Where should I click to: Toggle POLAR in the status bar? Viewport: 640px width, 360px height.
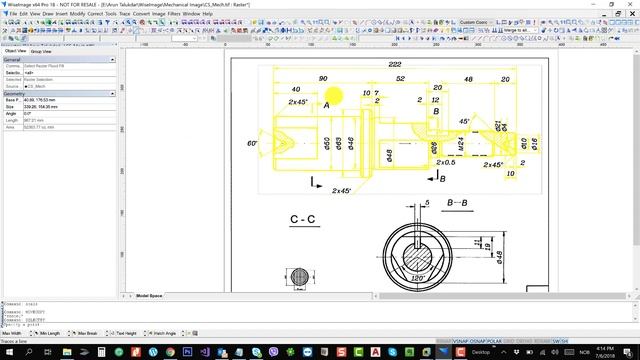494,341
